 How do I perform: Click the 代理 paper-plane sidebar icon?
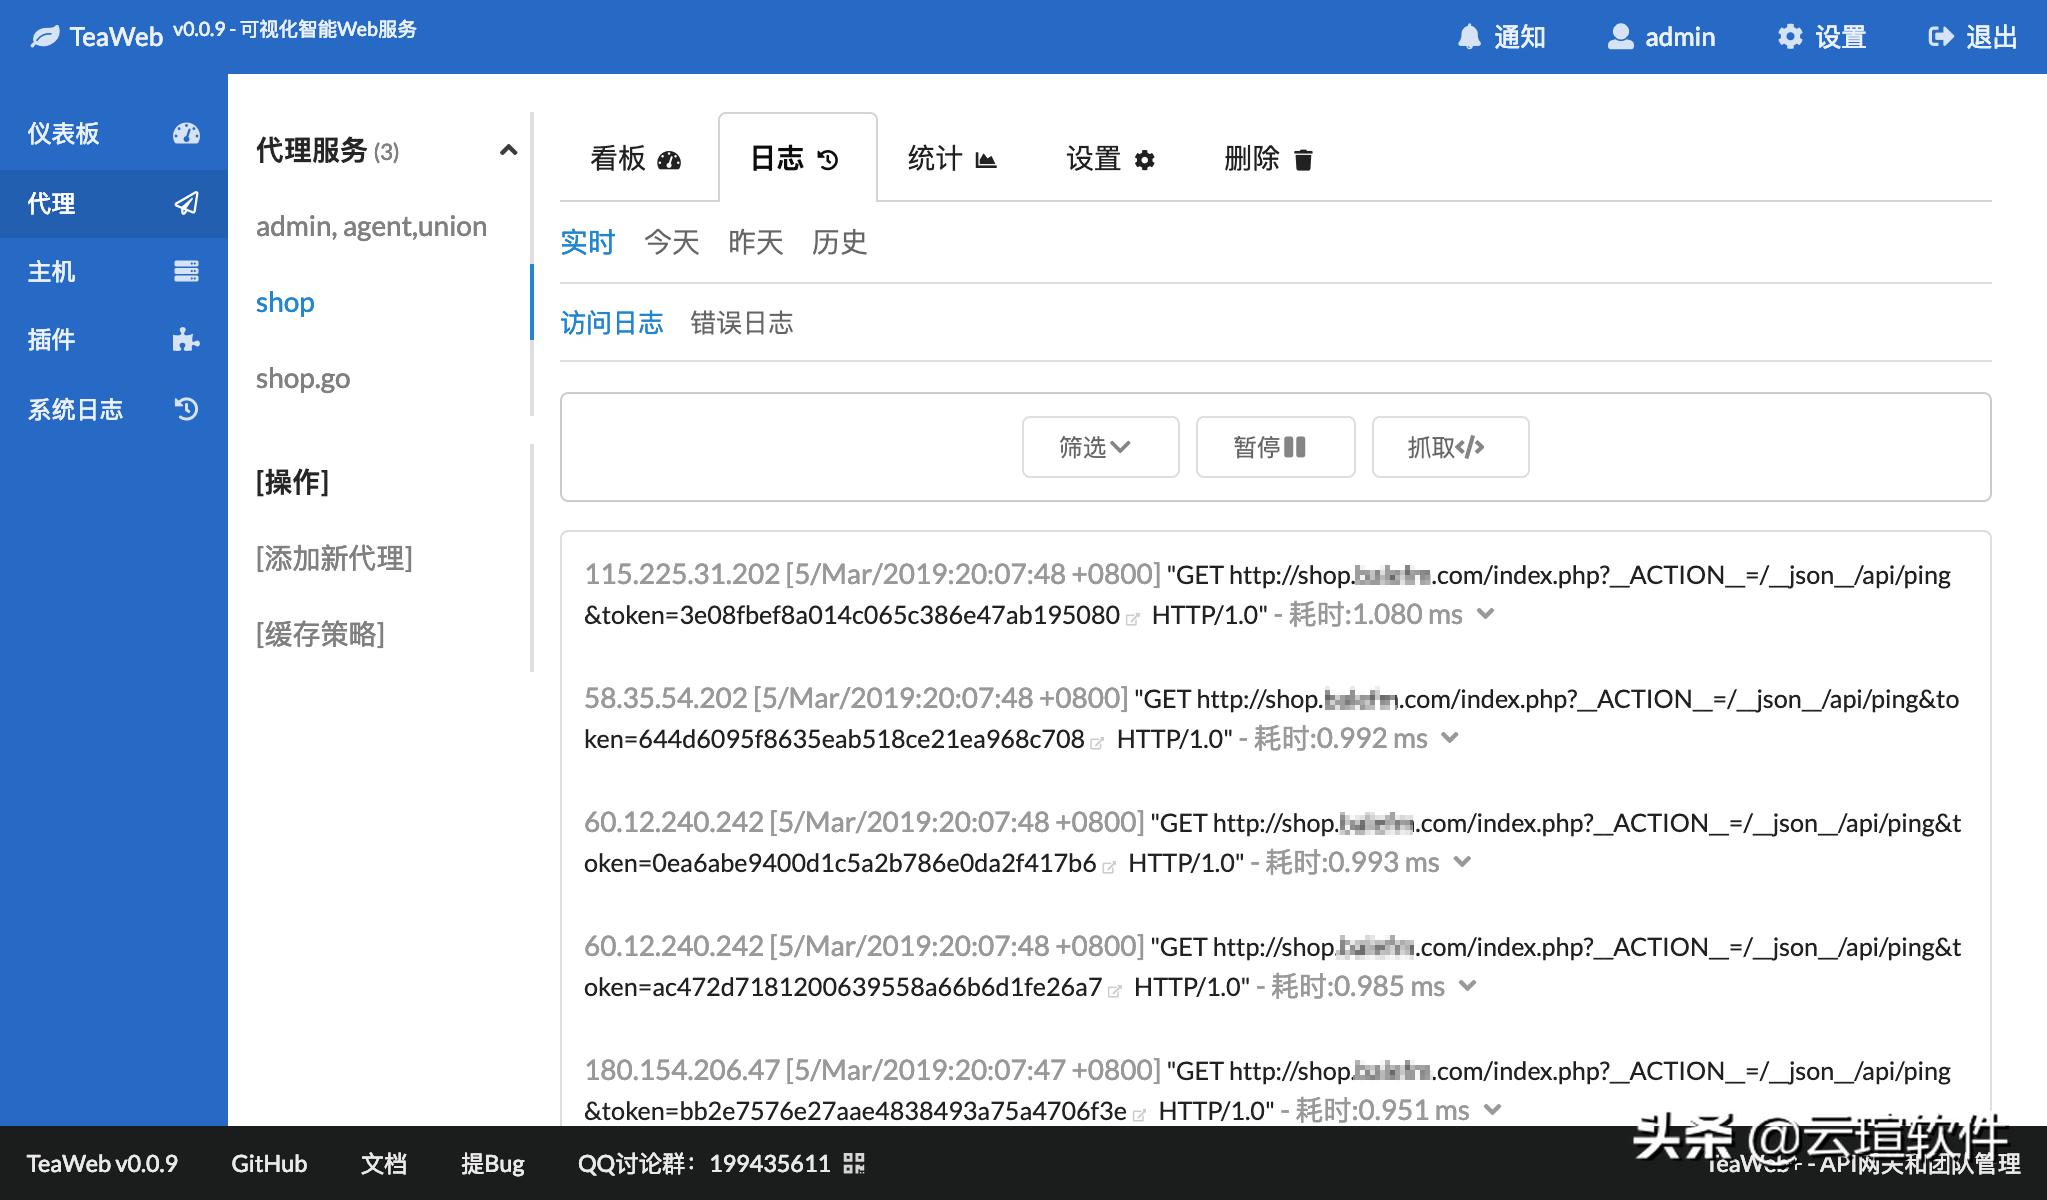[186, 203]
